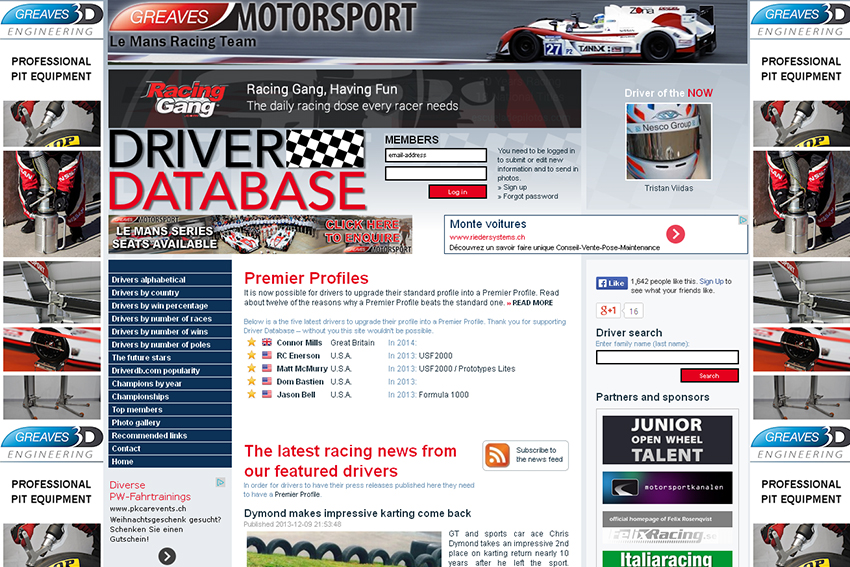Click AdChoices icon on Diverse PW-Fahrtrainings ad
The height and width of the screenshot is (567, 850).
point(221,482)
